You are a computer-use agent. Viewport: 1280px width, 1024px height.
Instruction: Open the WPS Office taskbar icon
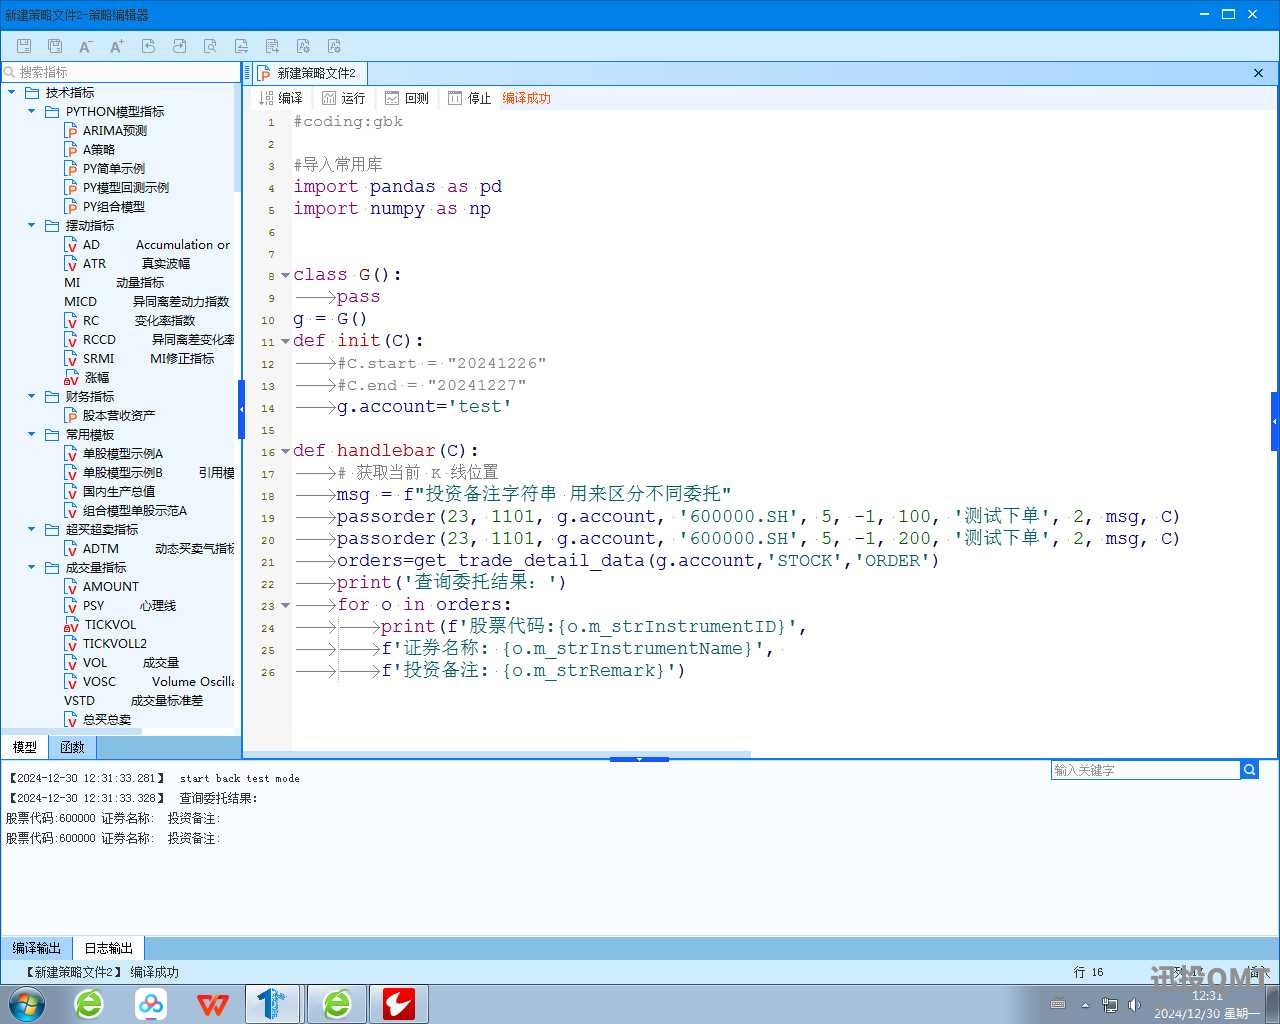coord(212,1003)
